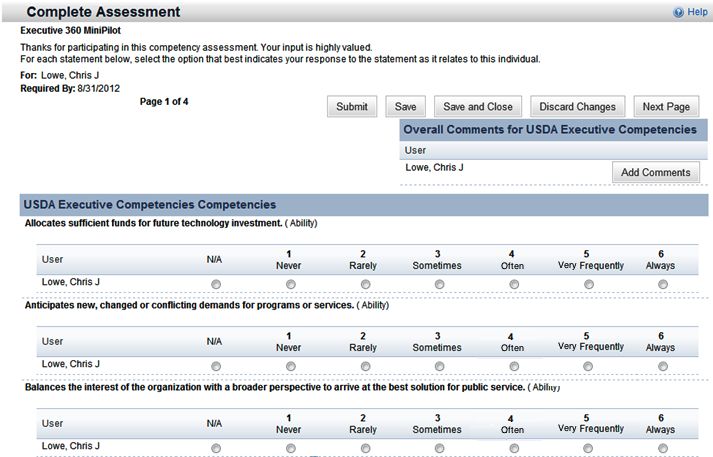Viewport: 713px width, 457px height.
Task: Select 3 Sometimes for 'Anticipates new, changed' statement
Action: [x=439, y=366]
